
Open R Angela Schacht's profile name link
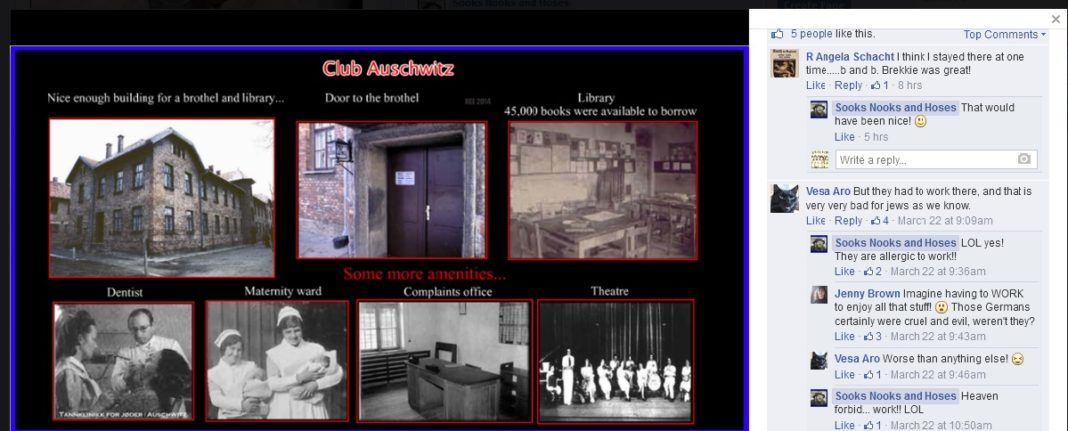tap(850, 57)
